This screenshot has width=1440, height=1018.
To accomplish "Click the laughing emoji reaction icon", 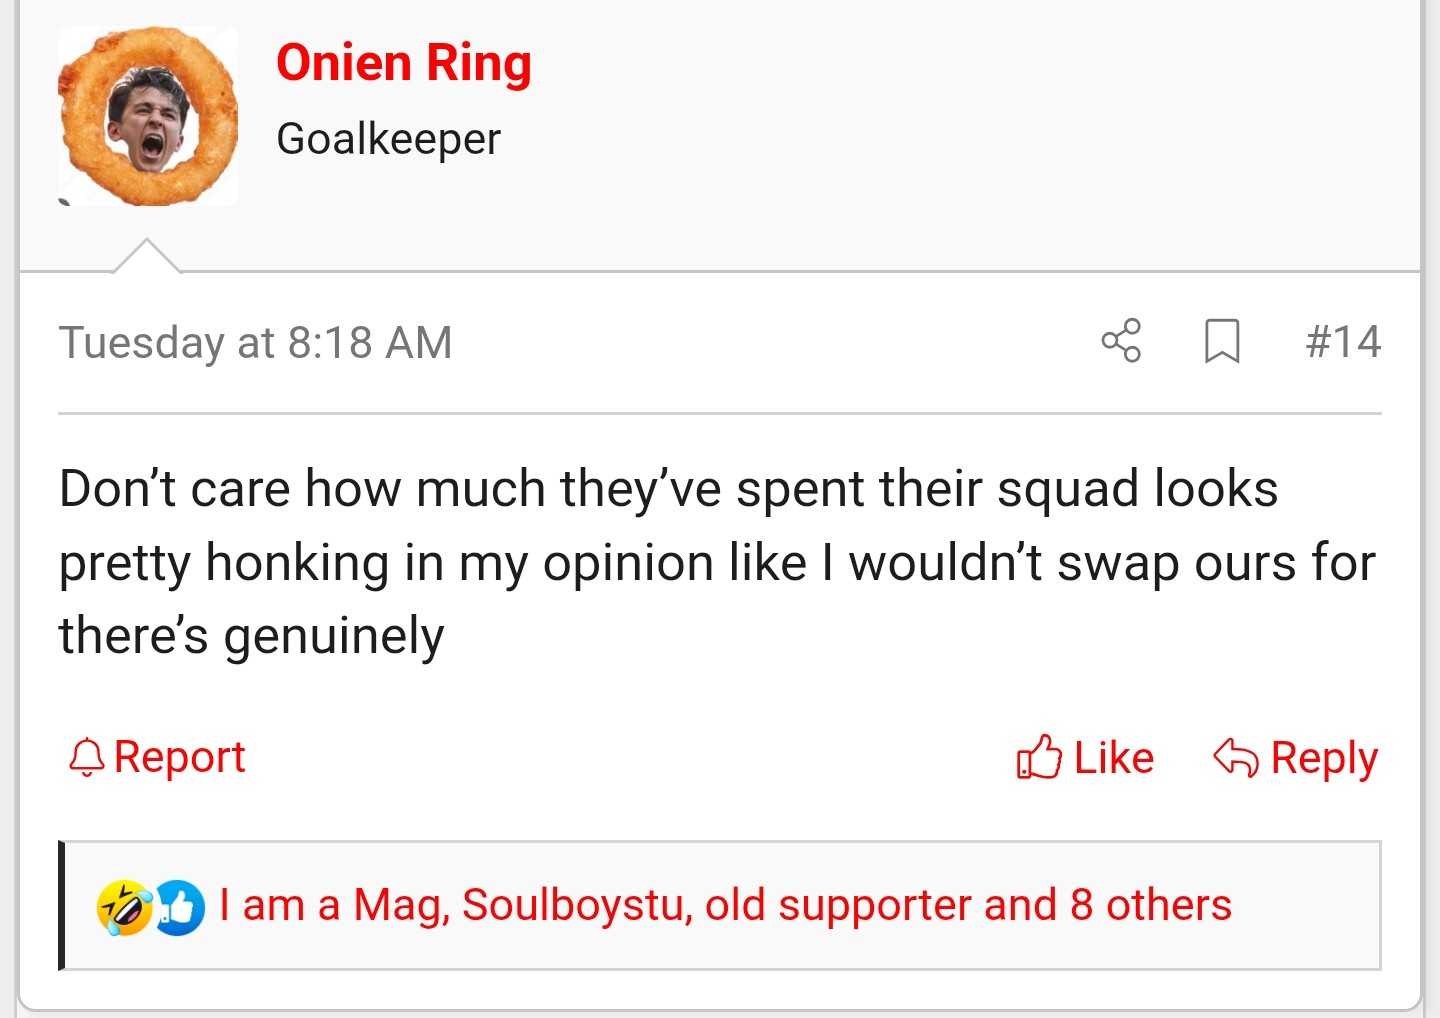I will (122, 907).
